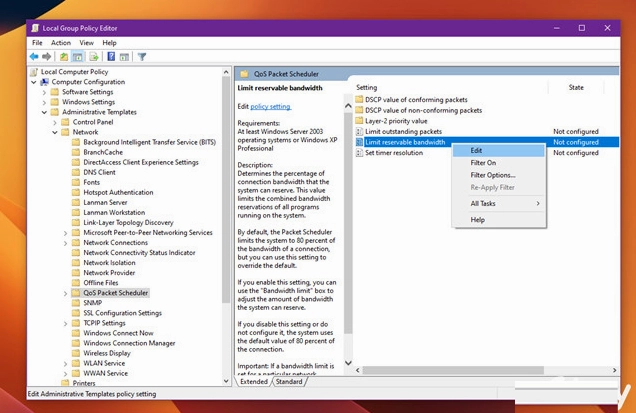Screen dimensions: 636x413
Task: Toggle the Show/Hide Action Pane icon
Action: coord(124,57)
